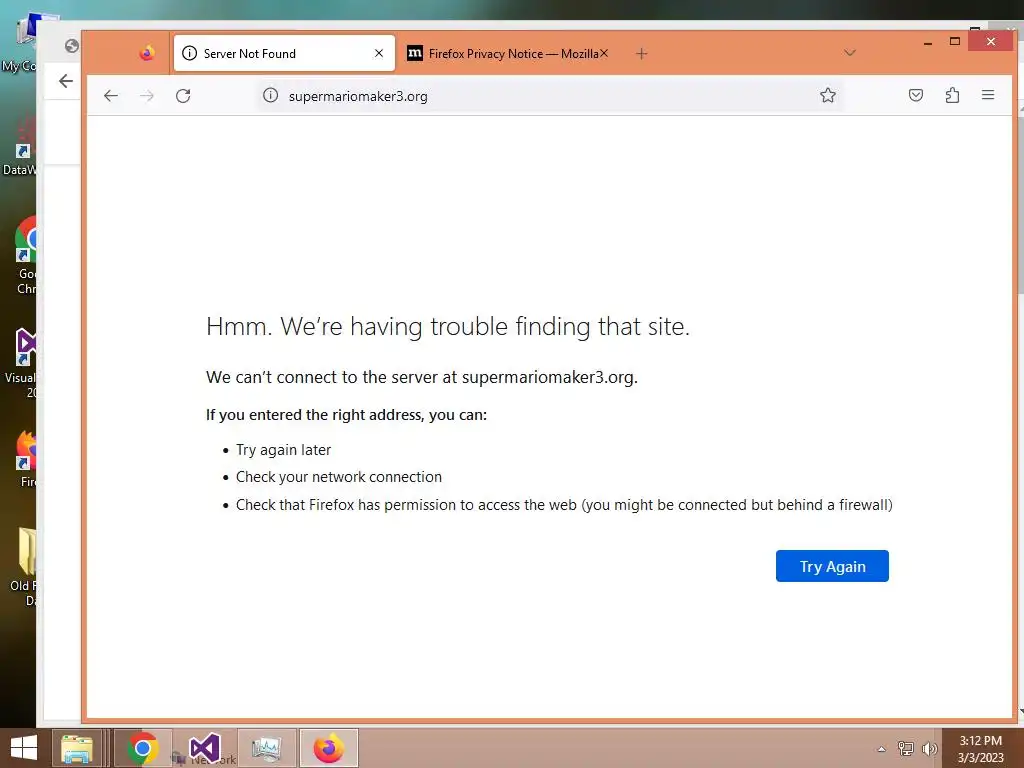Select Firefox desktop shortcut
The width and height of the screenshot is (1024, 768).
click(26, 458)
